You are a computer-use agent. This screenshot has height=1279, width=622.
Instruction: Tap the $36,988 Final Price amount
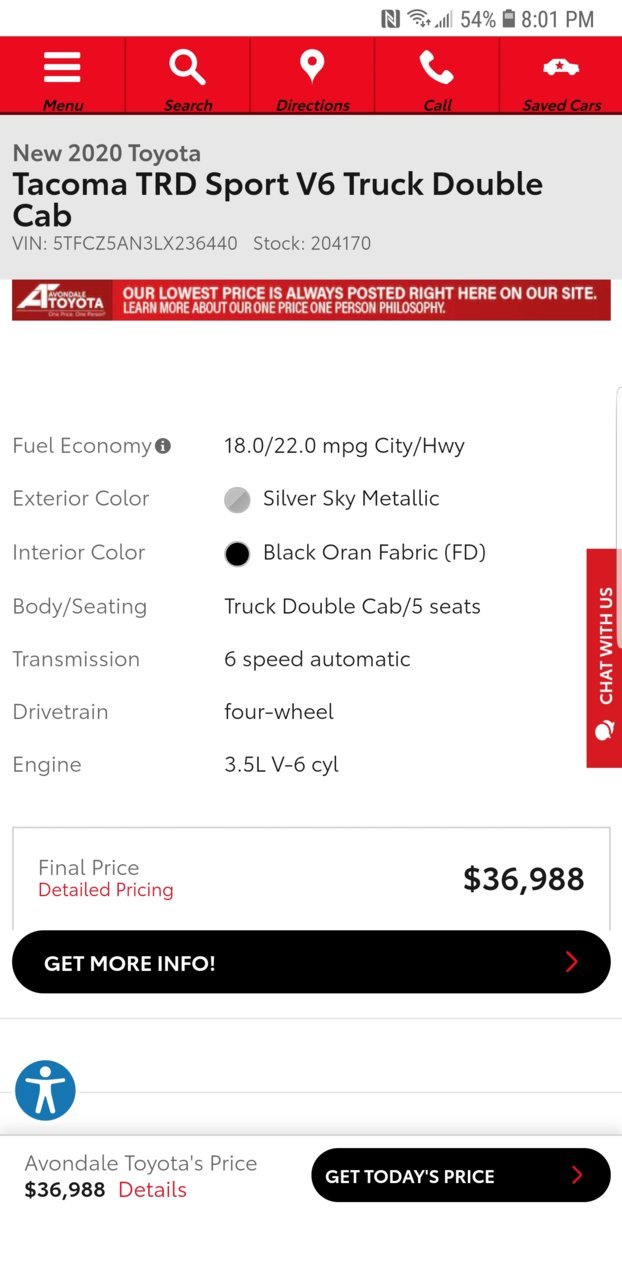coord(524,879)
